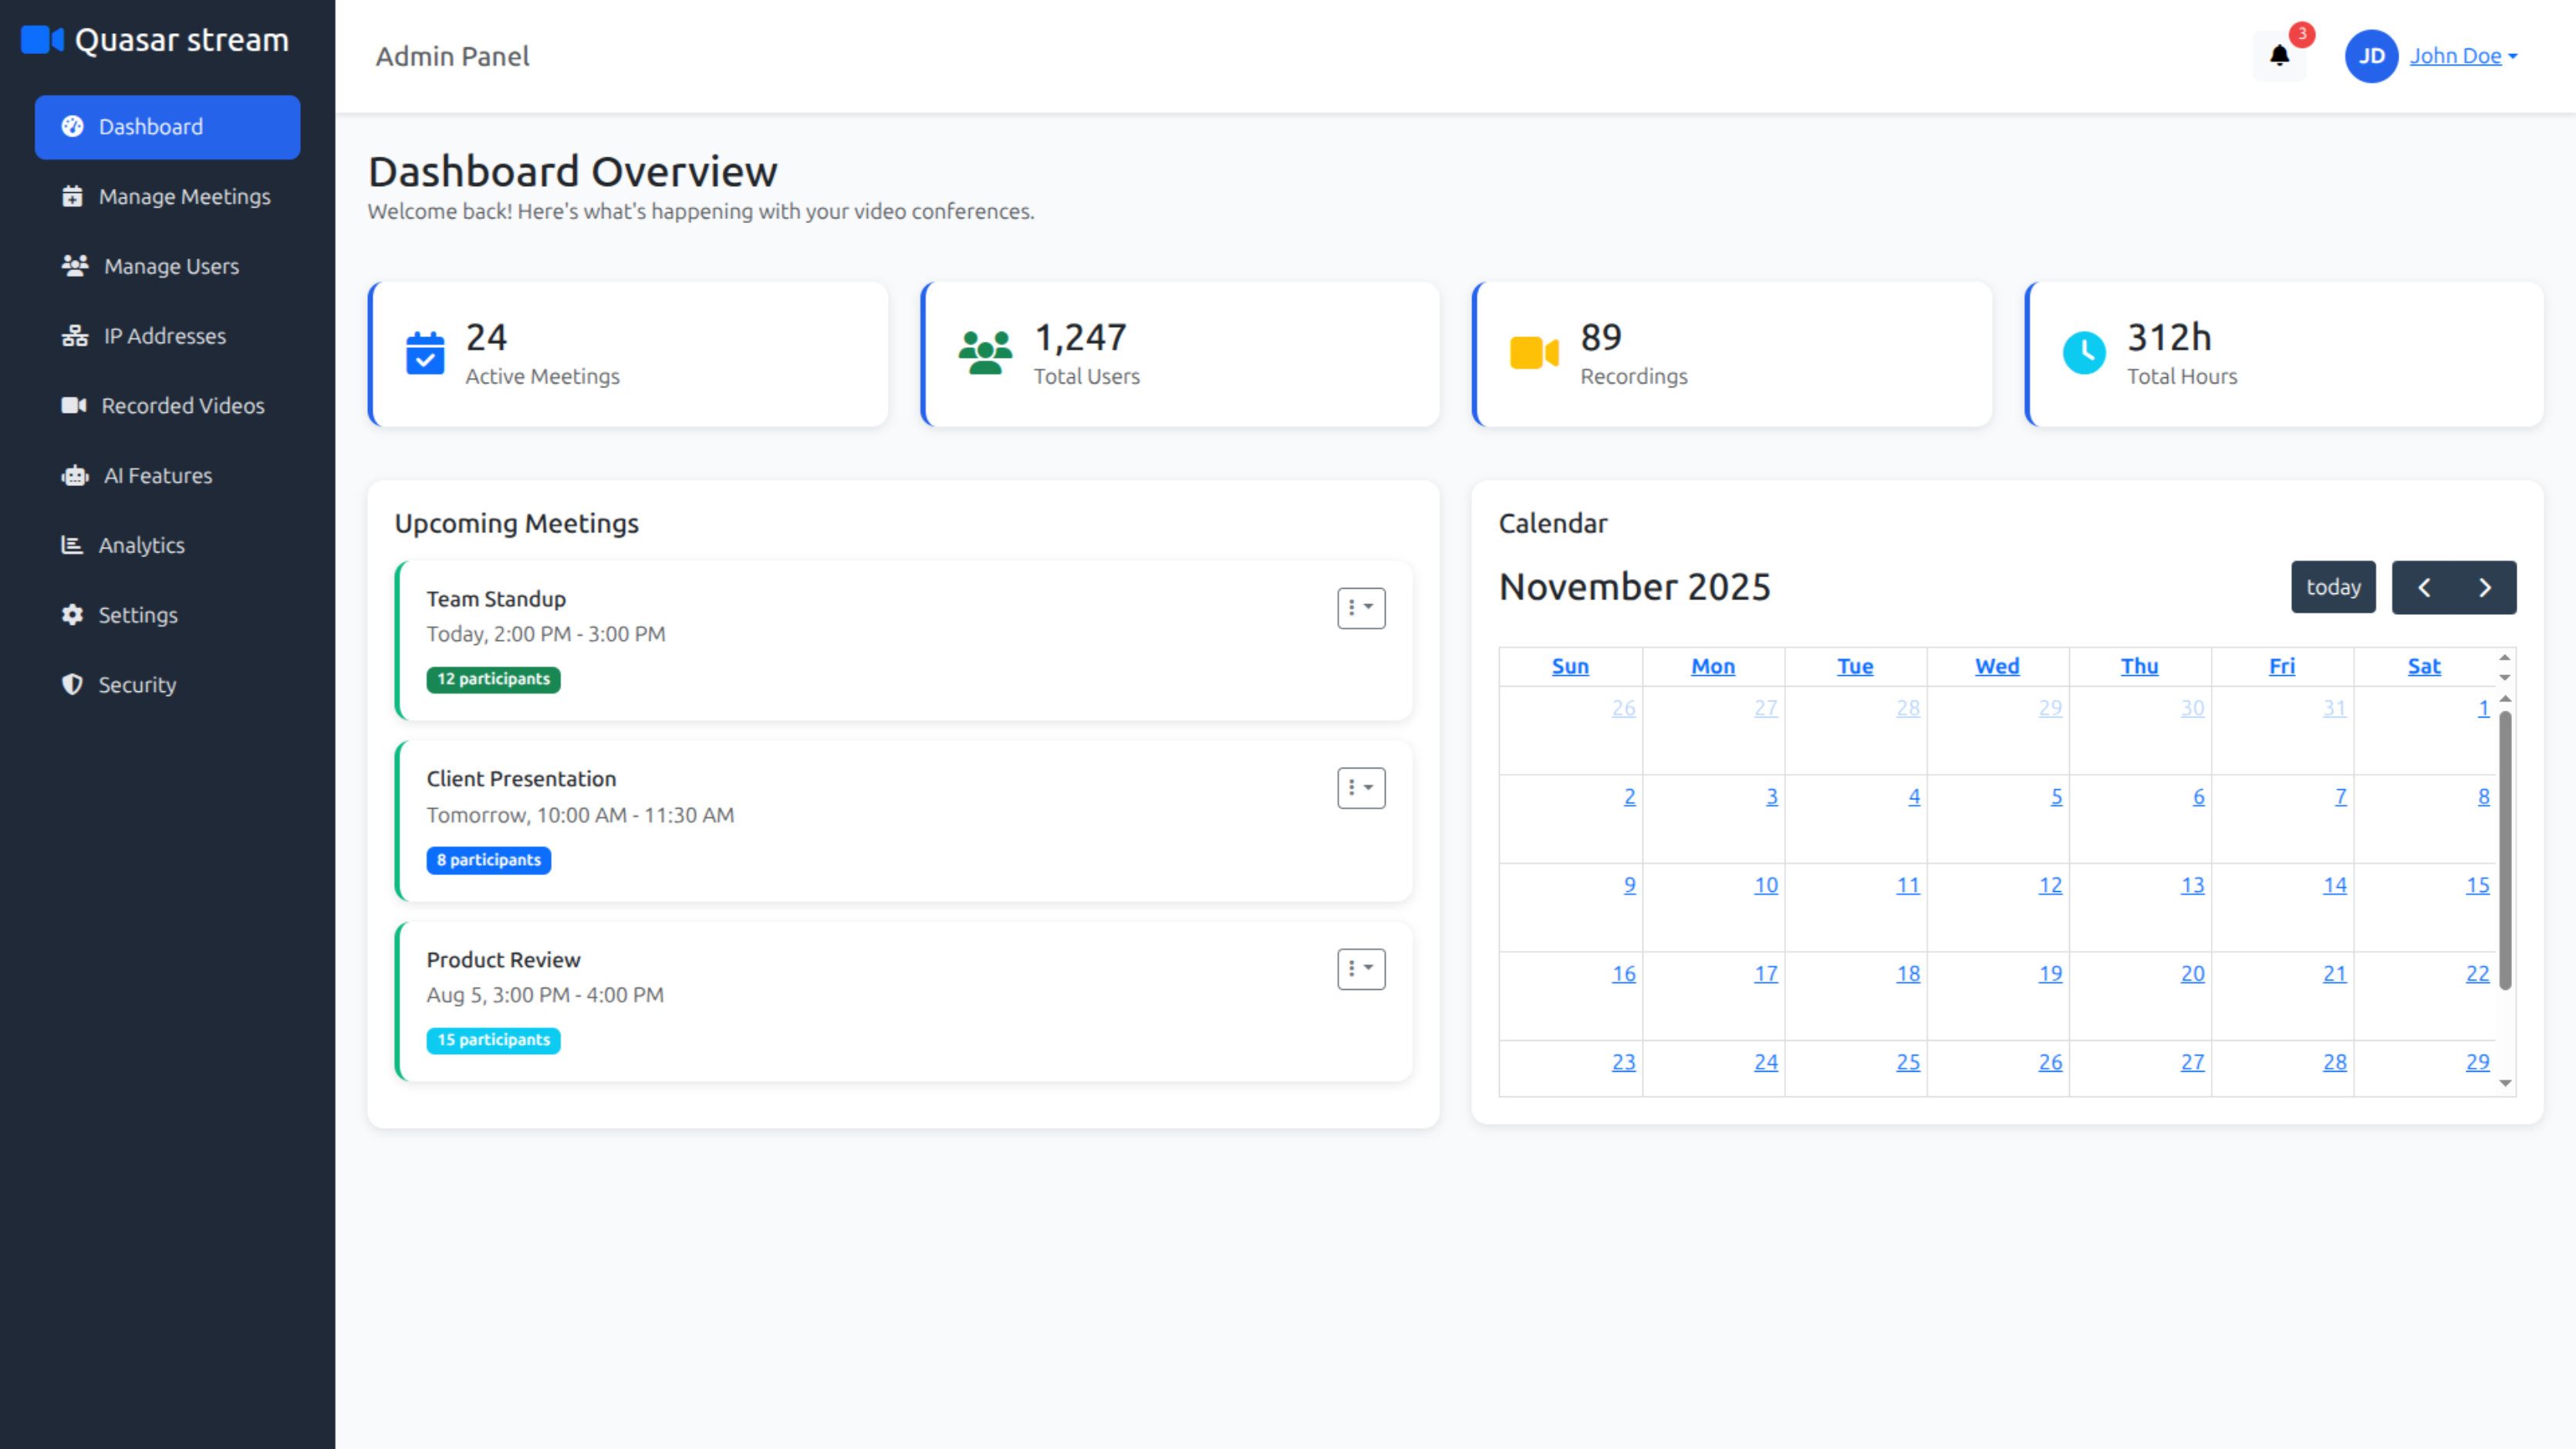Image resolution: width=2576 pixels, height=1449 pixels.
Task: Go to next month with right chevron
Action: pos(2486,588)
